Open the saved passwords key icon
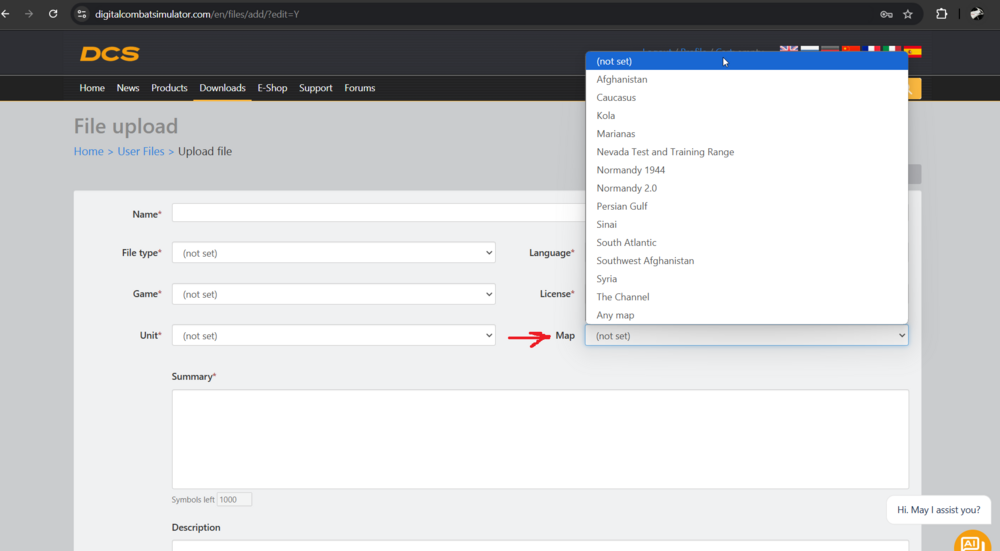This screenshot has width=1000, height=551. pyautogui.click(x=886, y=14)
